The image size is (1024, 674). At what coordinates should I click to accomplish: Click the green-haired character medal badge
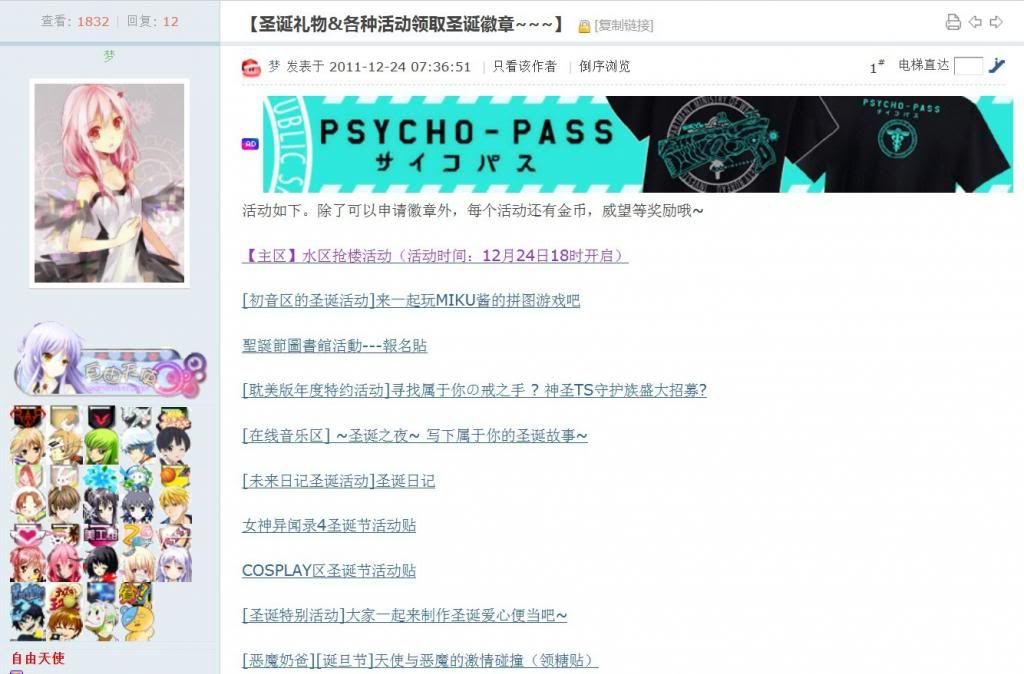(101, 446)
